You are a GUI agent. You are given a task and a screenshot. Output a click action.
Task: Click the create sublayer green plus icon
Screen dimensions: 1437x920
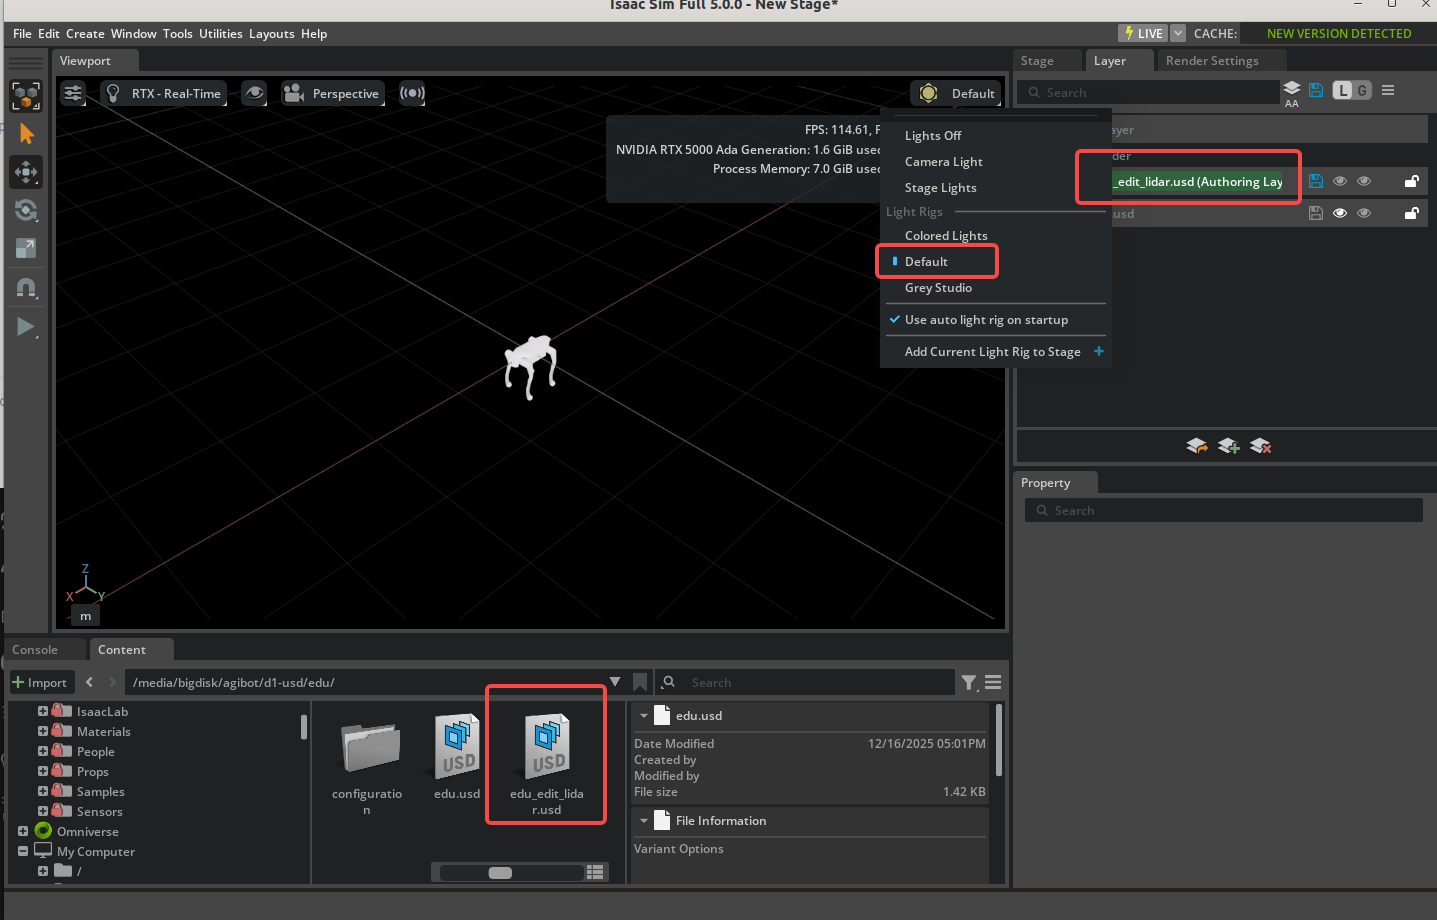(1229, 446)
